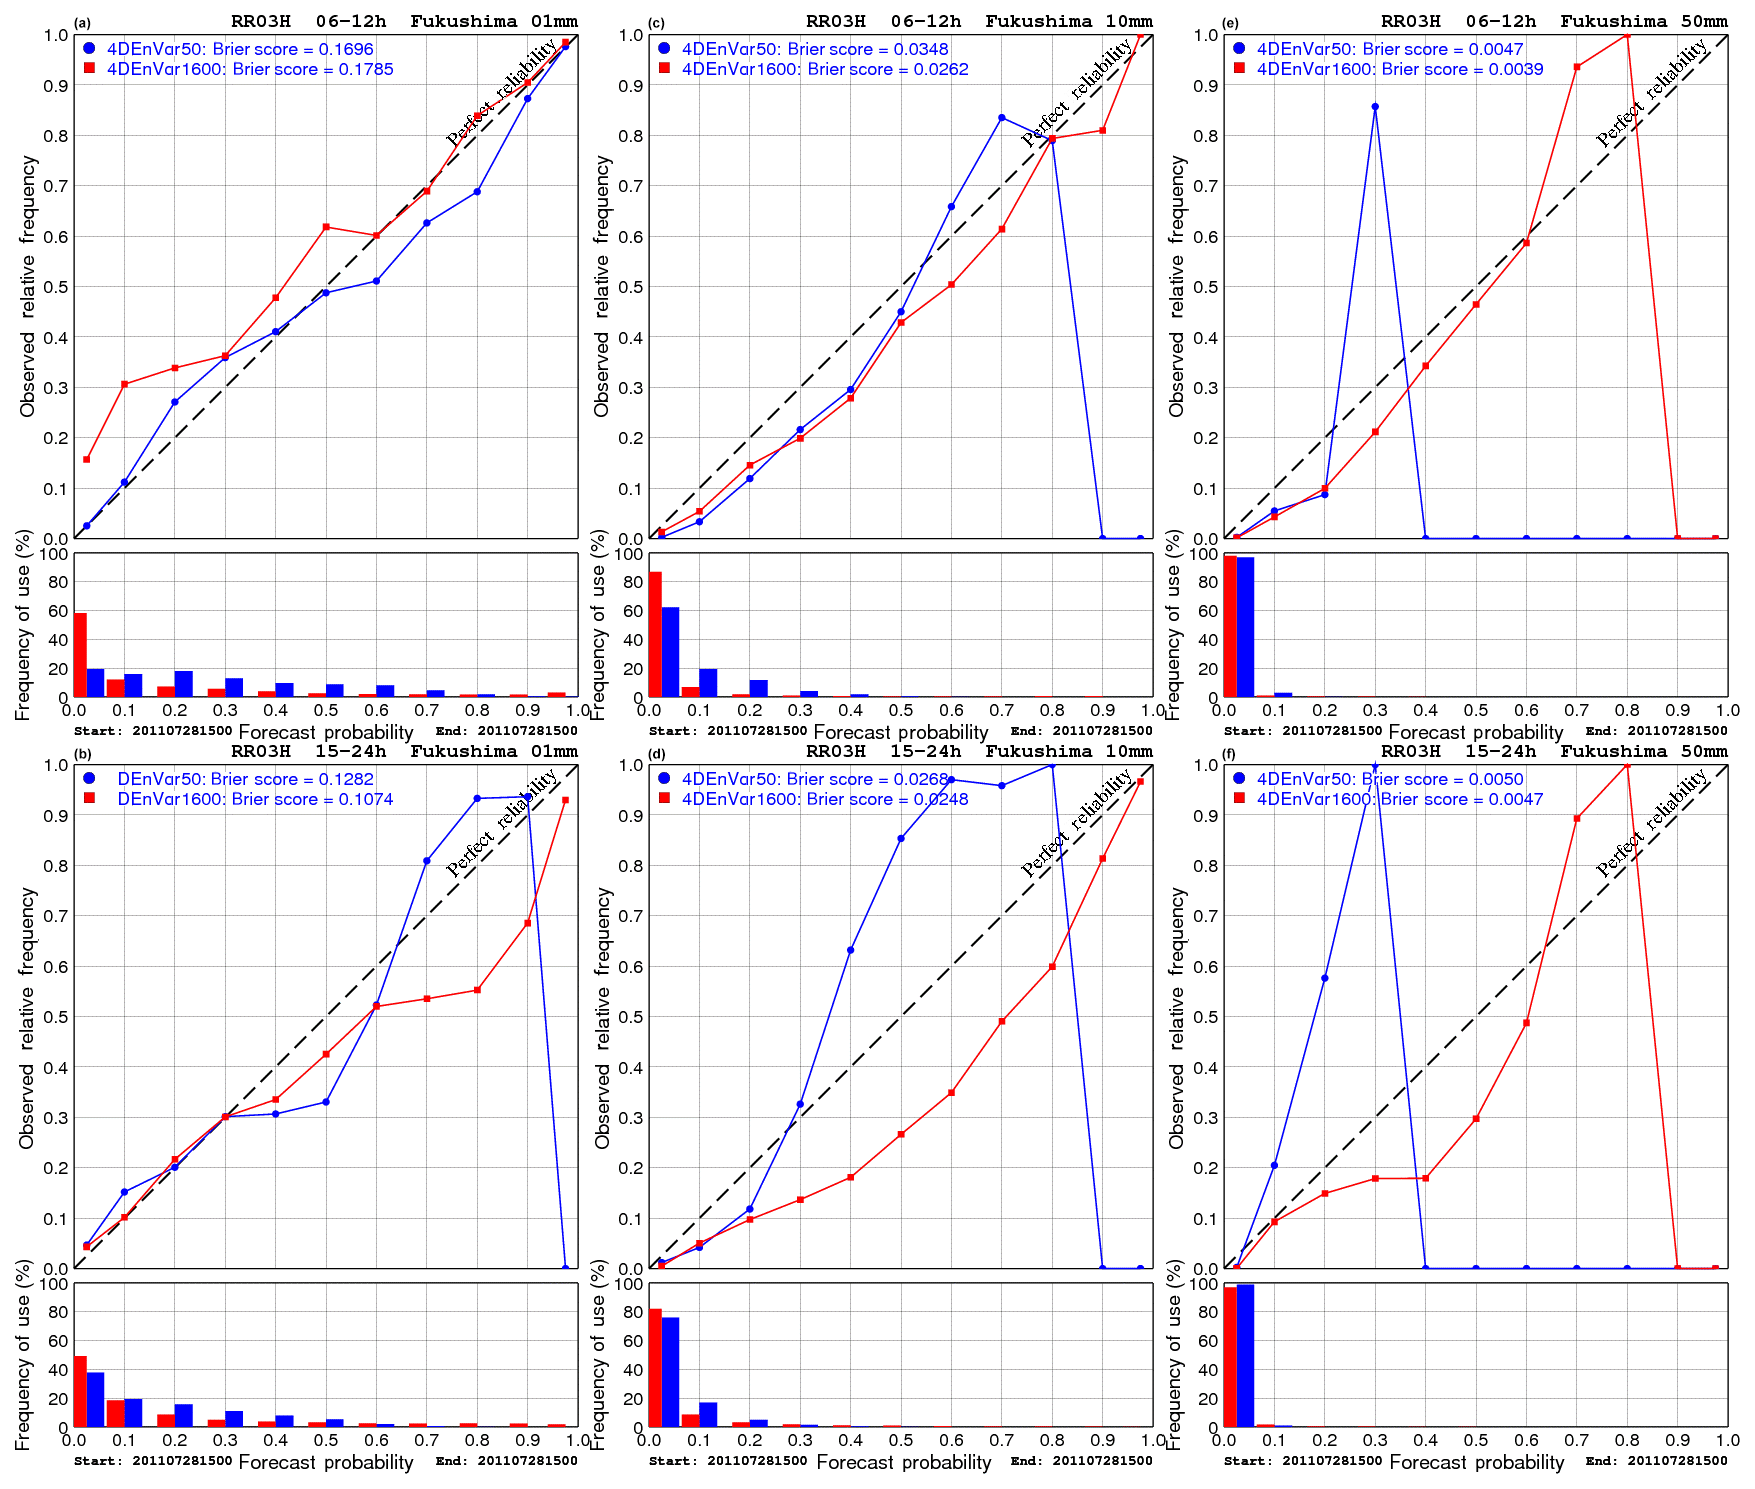Click the blue 4DEnVar50 legend circle in panel (a)
This screenshot has height=1489, width=1755.
(x=89, y=48)
